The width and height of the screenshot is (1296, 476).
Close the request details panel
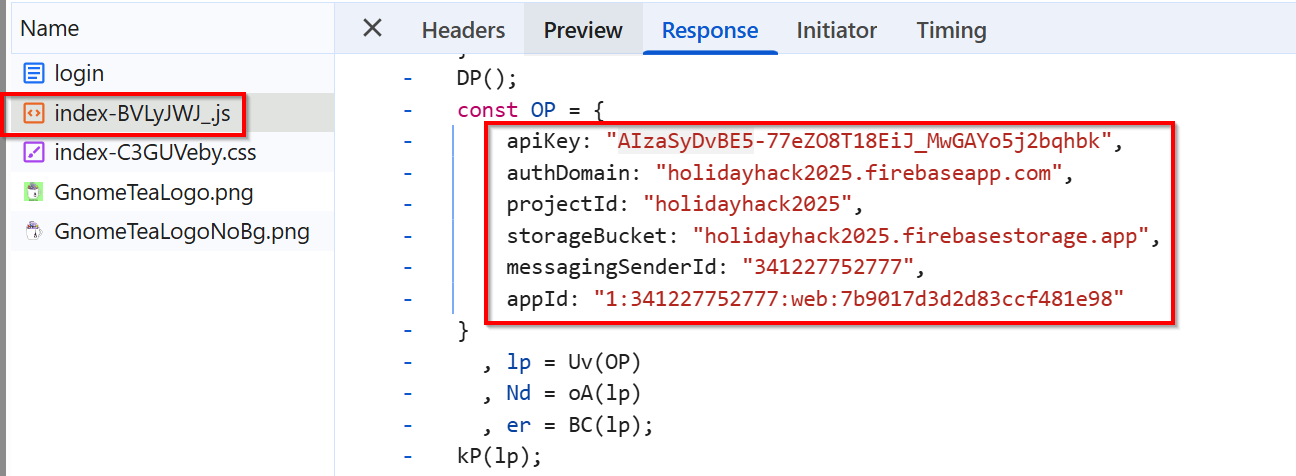pos(372,28)
